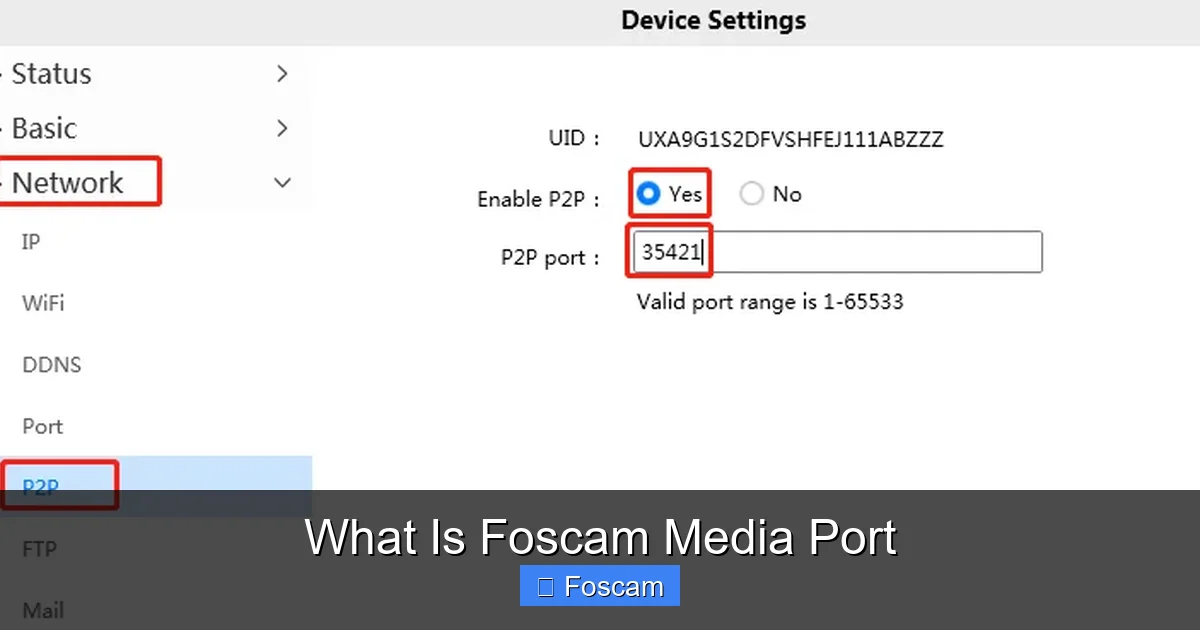Open the Port settings page
The height and width of the screenshot is (630, 1200).
[x=42, y=426]
